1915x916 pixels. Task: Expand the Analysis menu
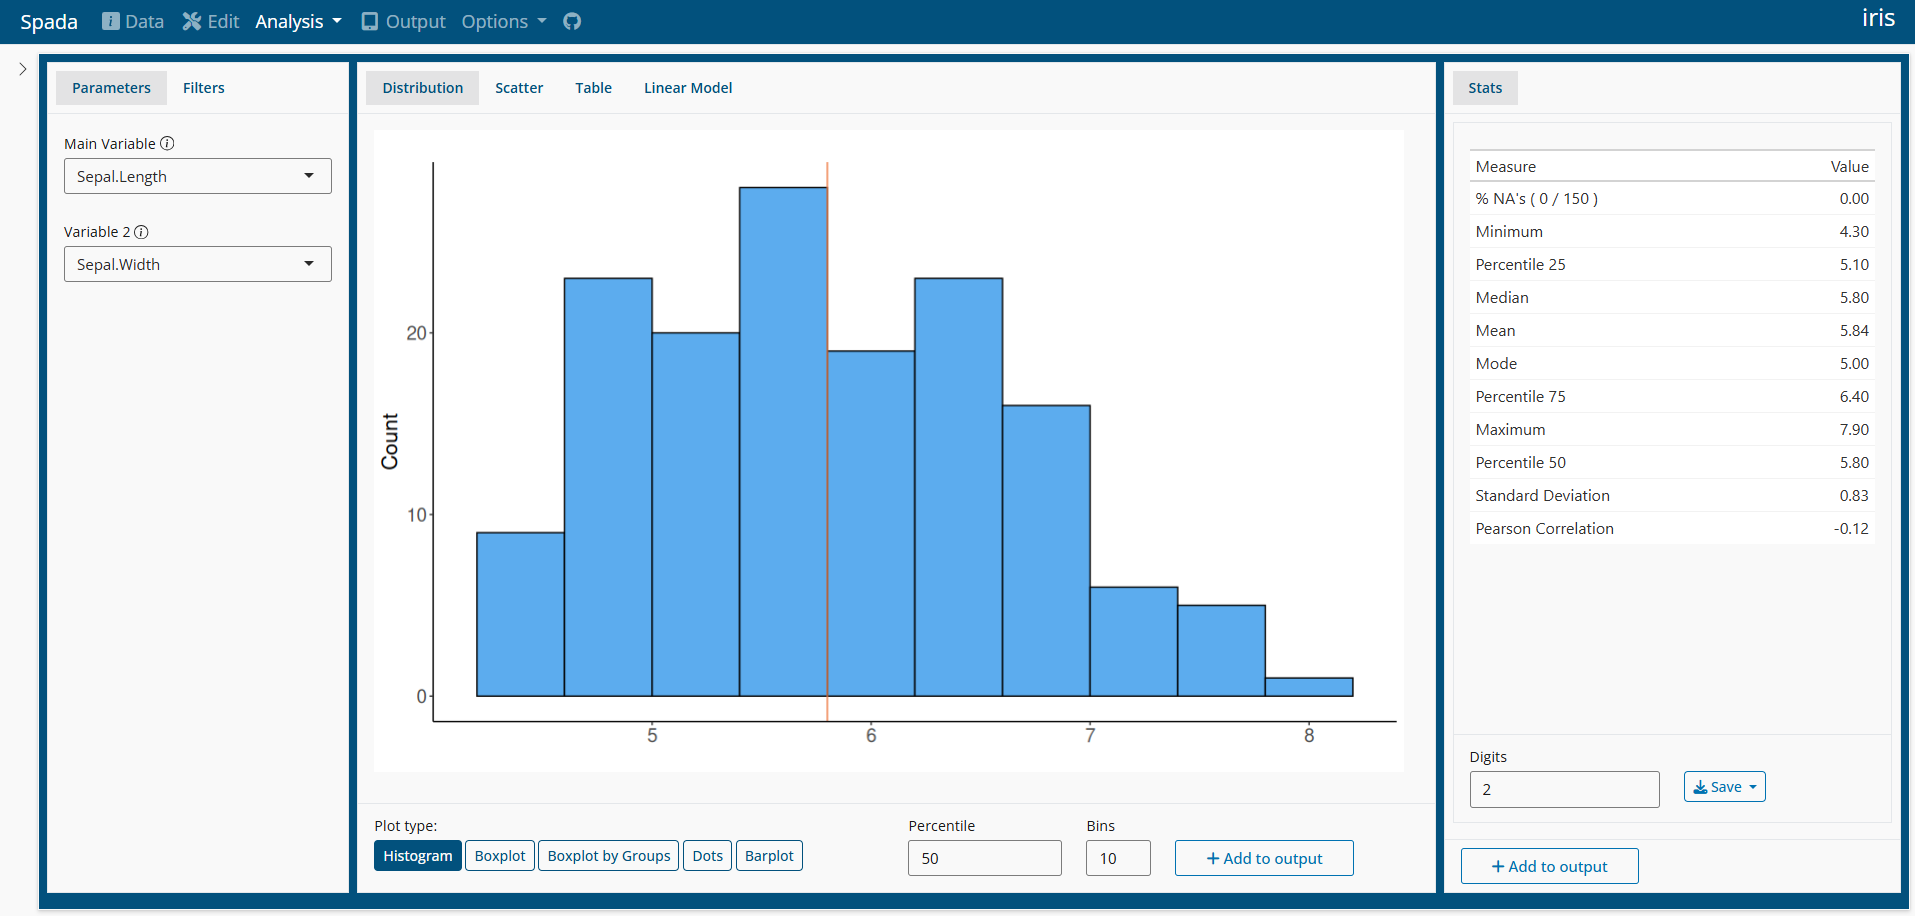click(298, 21)
